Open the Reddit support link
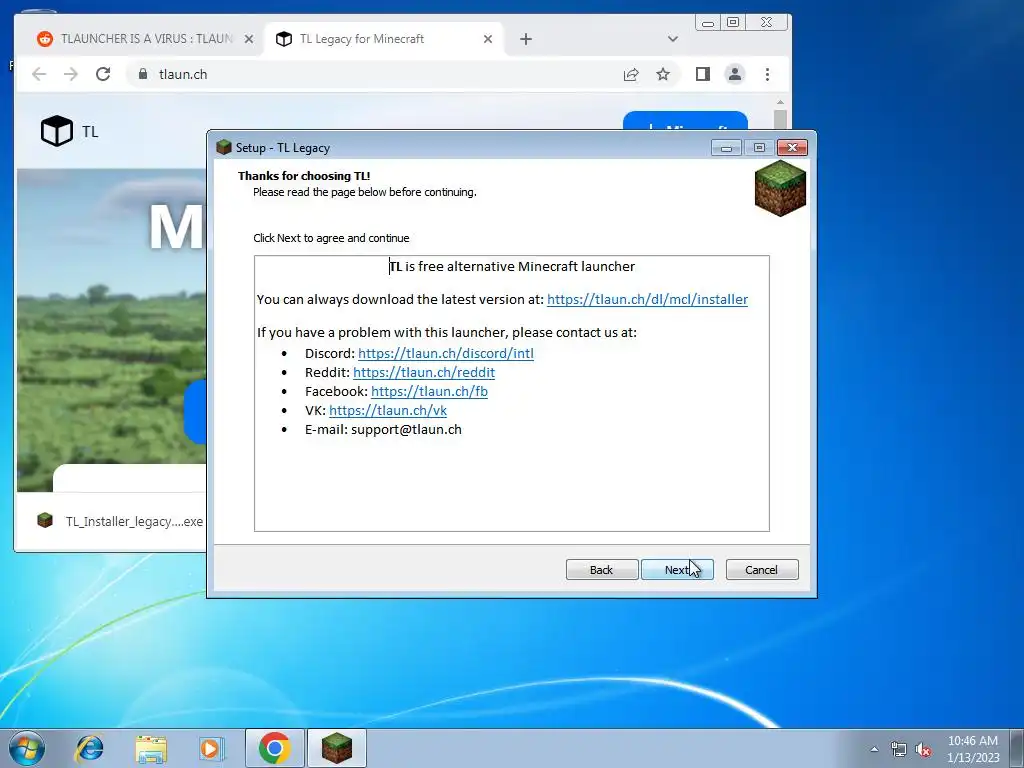Image resolution: width=1024 pixels, height=768 pixels. 424,372
